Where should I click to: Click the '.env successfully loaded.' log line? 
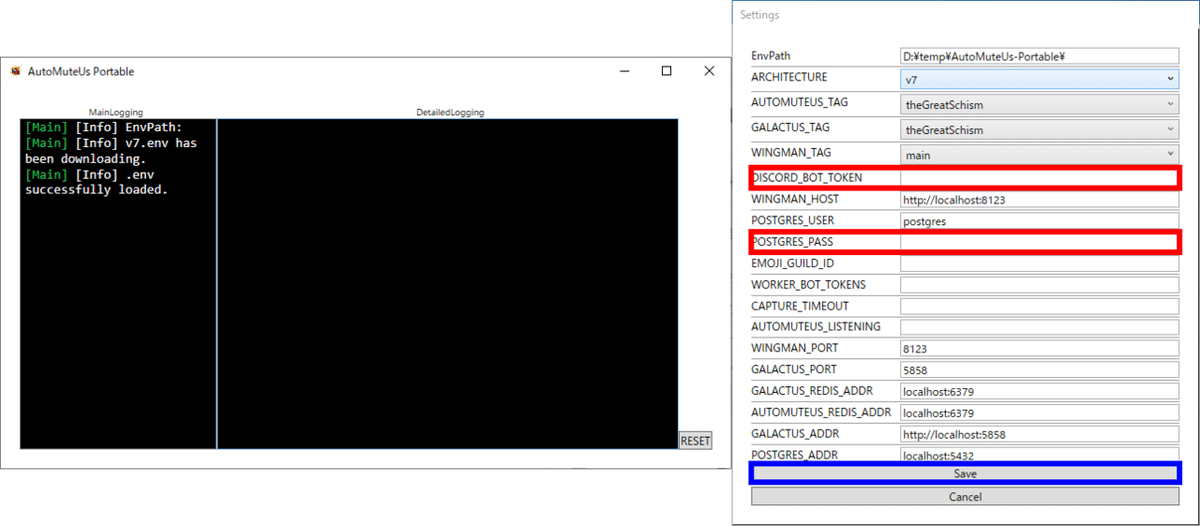click(96, 182)
